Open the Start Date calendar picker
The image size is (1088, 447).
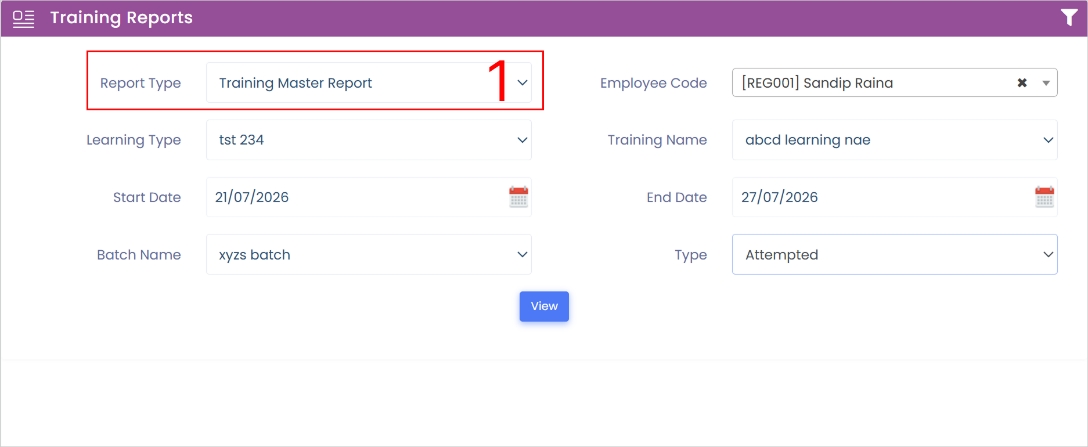(x=518, y=197)
